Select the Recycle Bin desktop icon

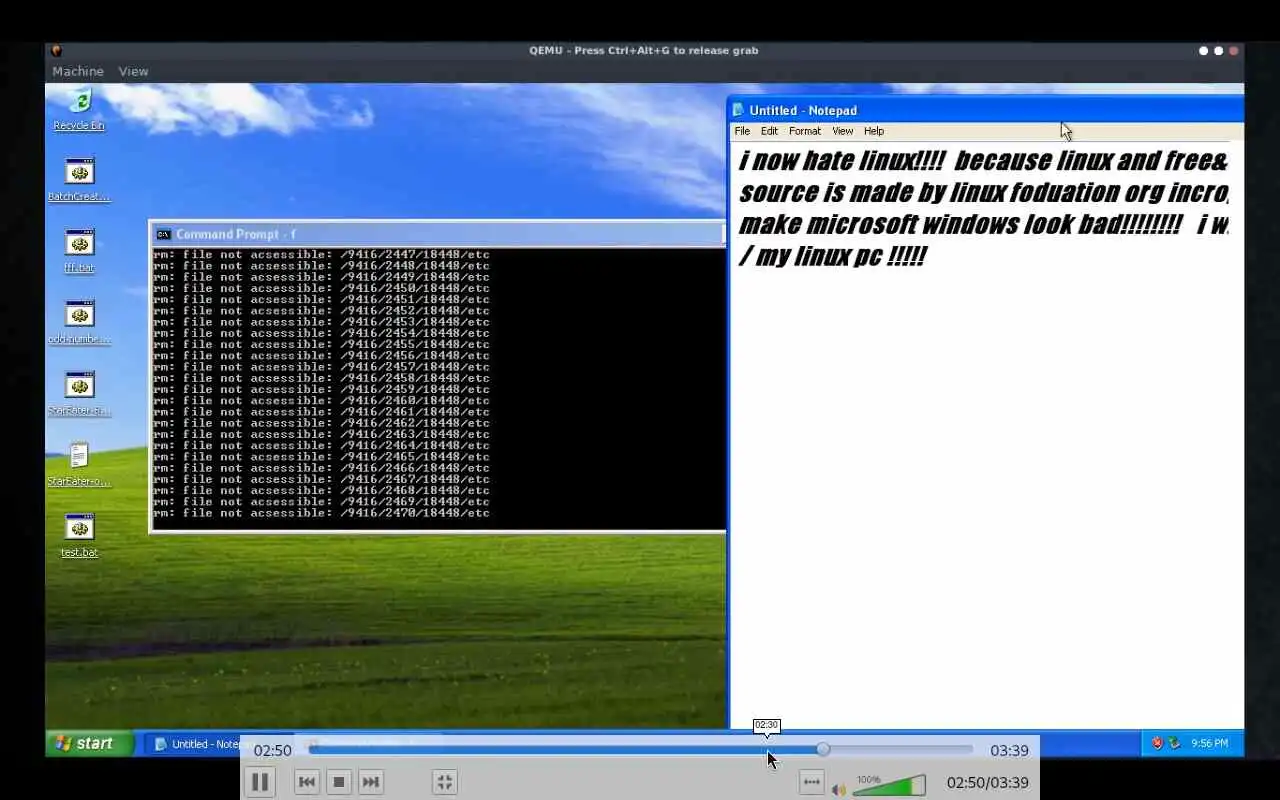[79, 109]
